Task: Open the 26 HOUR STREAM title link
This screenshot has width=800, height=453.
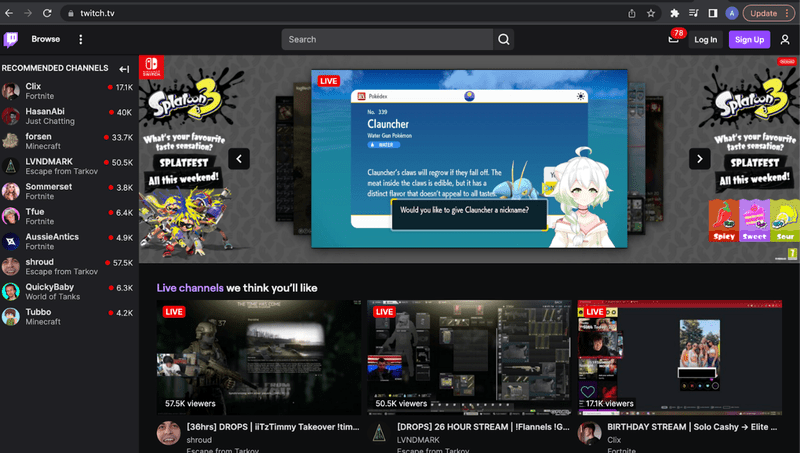Action: 483,427
